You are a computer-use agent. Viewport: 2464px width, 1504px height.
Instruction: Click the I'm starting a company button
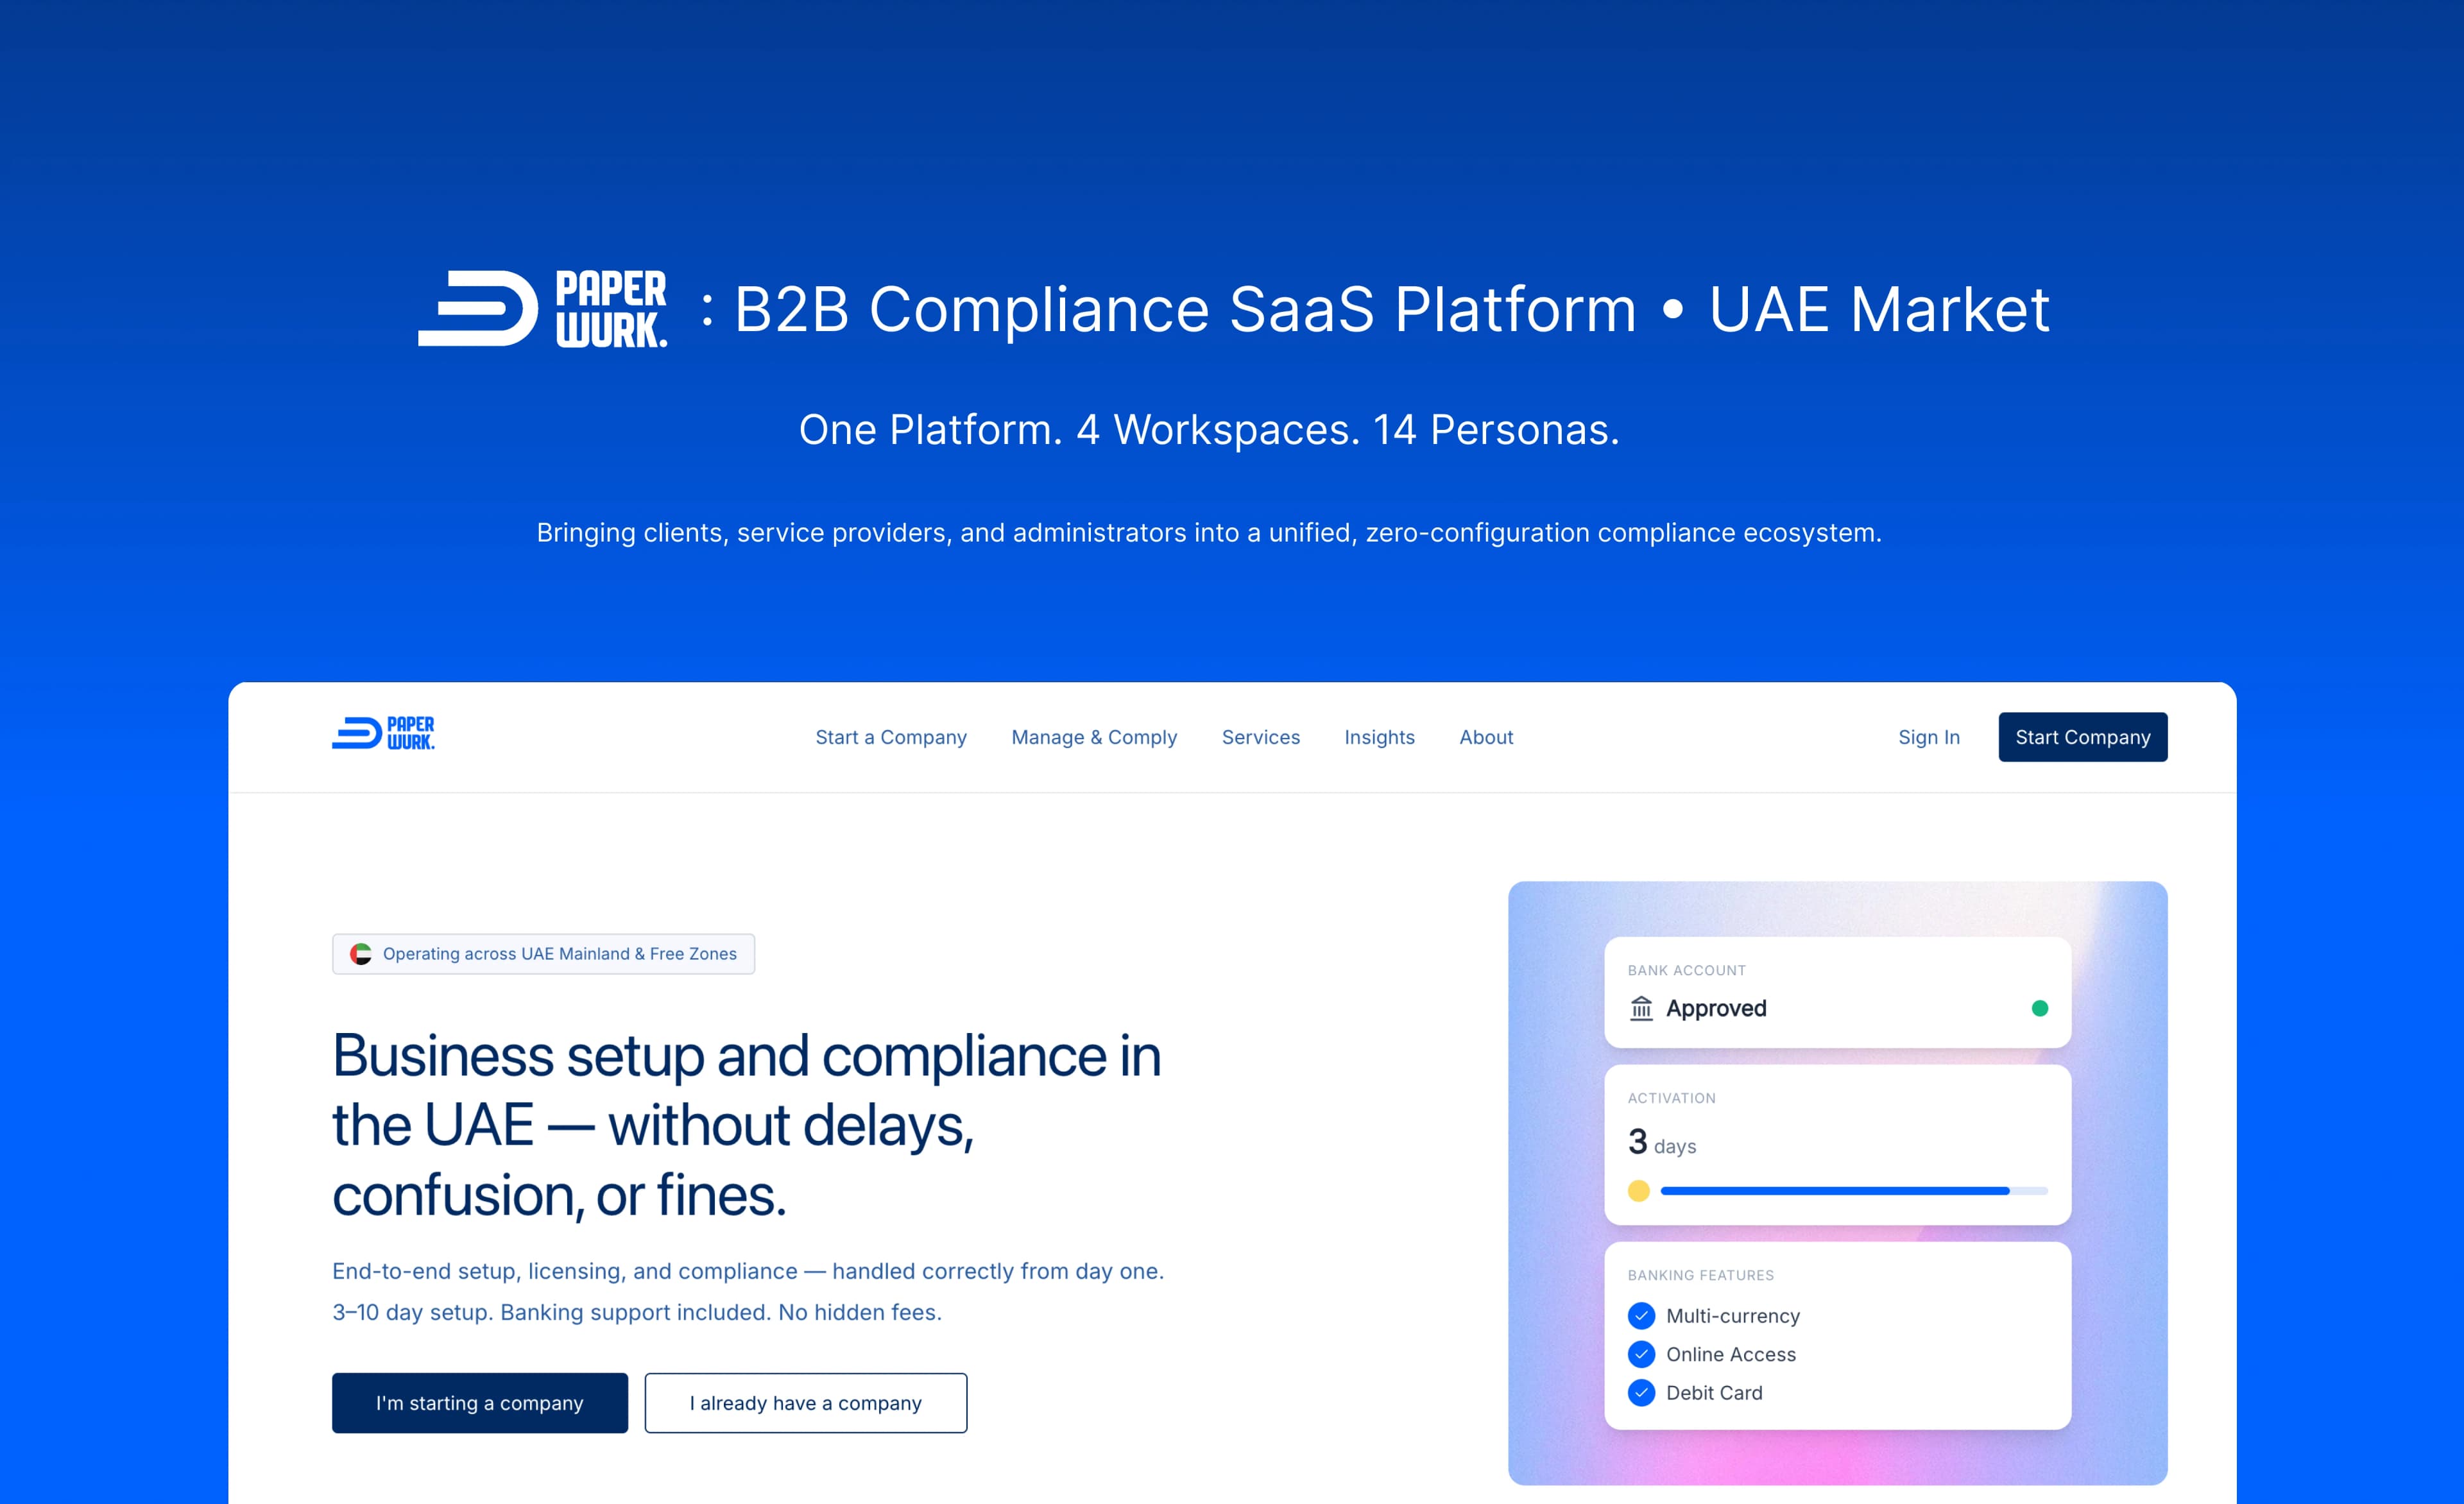click(x=480, y=1403)
